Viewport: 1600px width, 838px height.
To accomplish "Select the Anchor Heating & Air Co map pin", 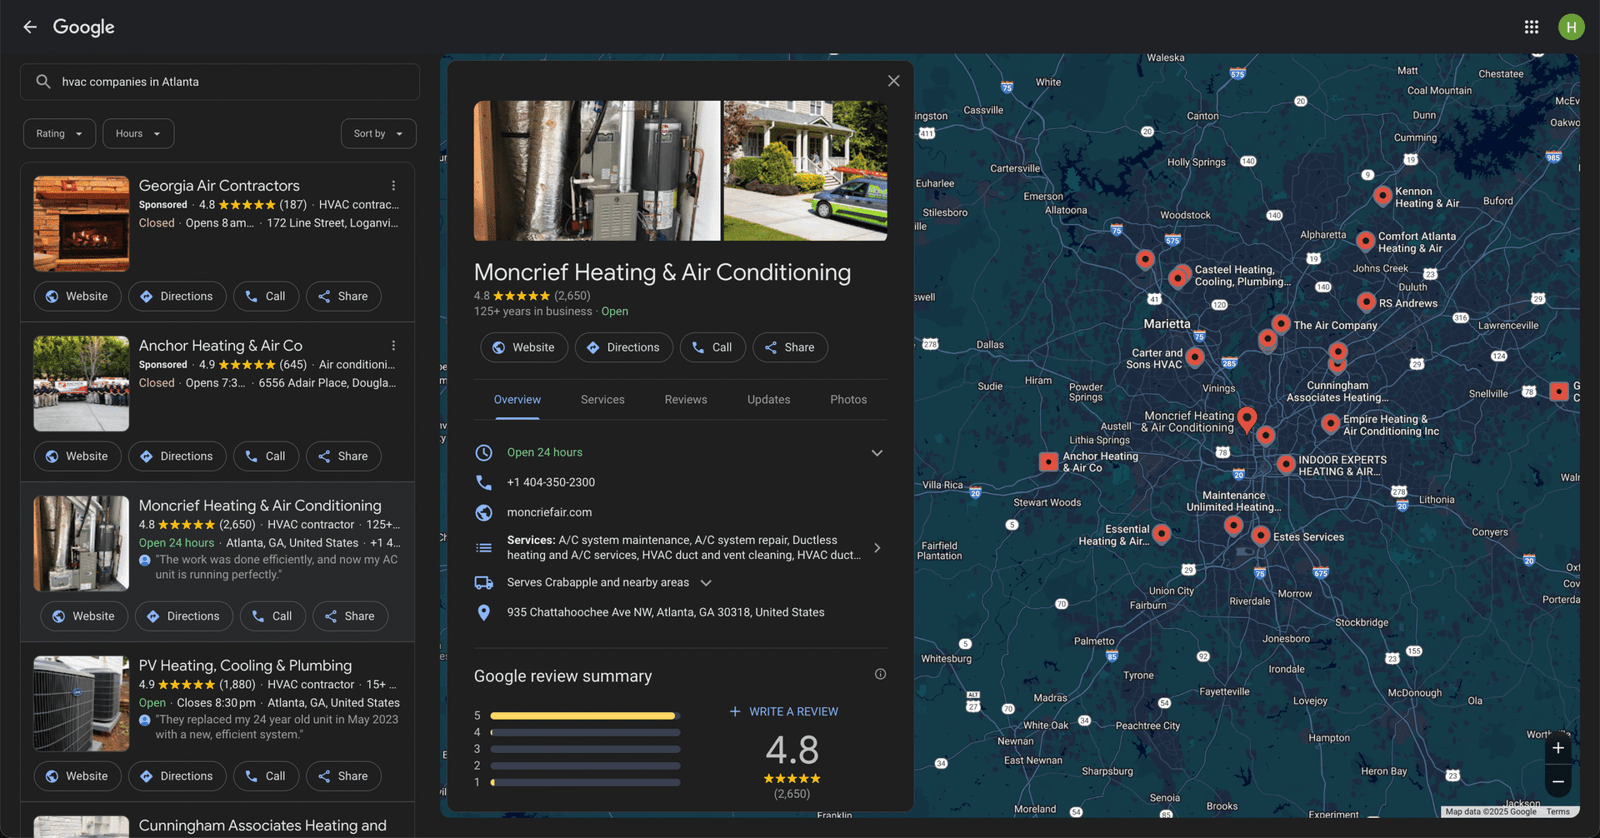I will pyautogui.click(x=1048, y=461).
